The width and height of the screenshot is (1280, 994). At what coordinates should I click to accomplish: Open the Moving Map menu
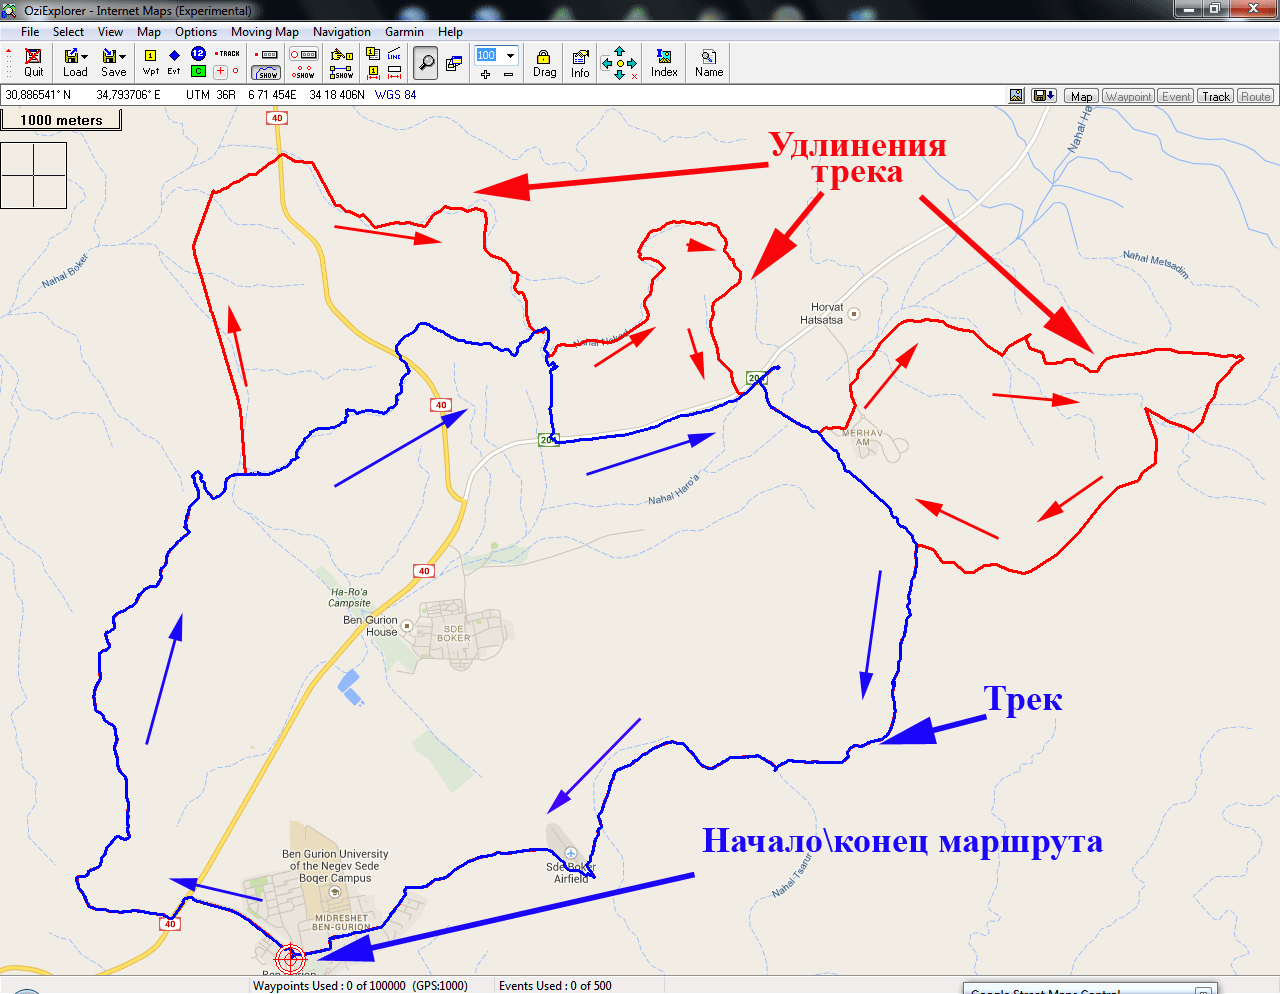tap(264, 32)
